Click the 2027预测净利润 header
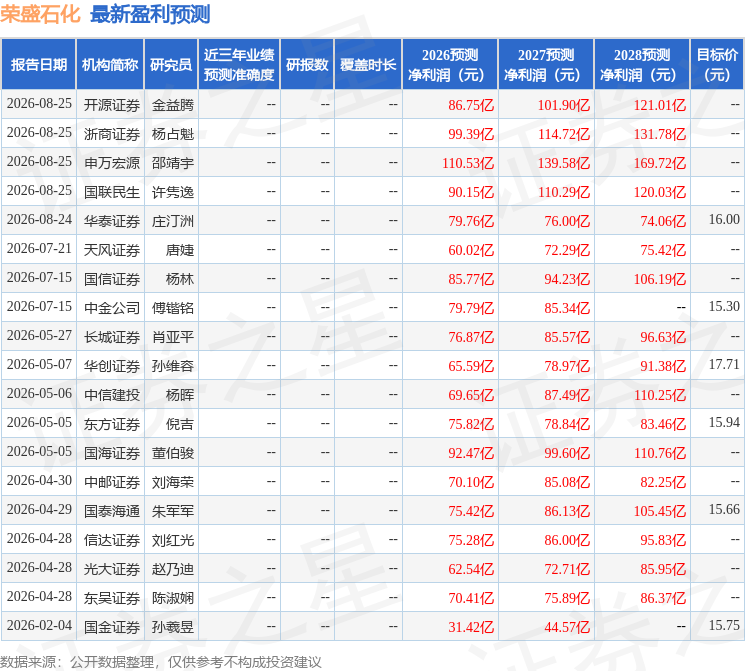Viewport: 745px width, 671px height. (546, 65)
